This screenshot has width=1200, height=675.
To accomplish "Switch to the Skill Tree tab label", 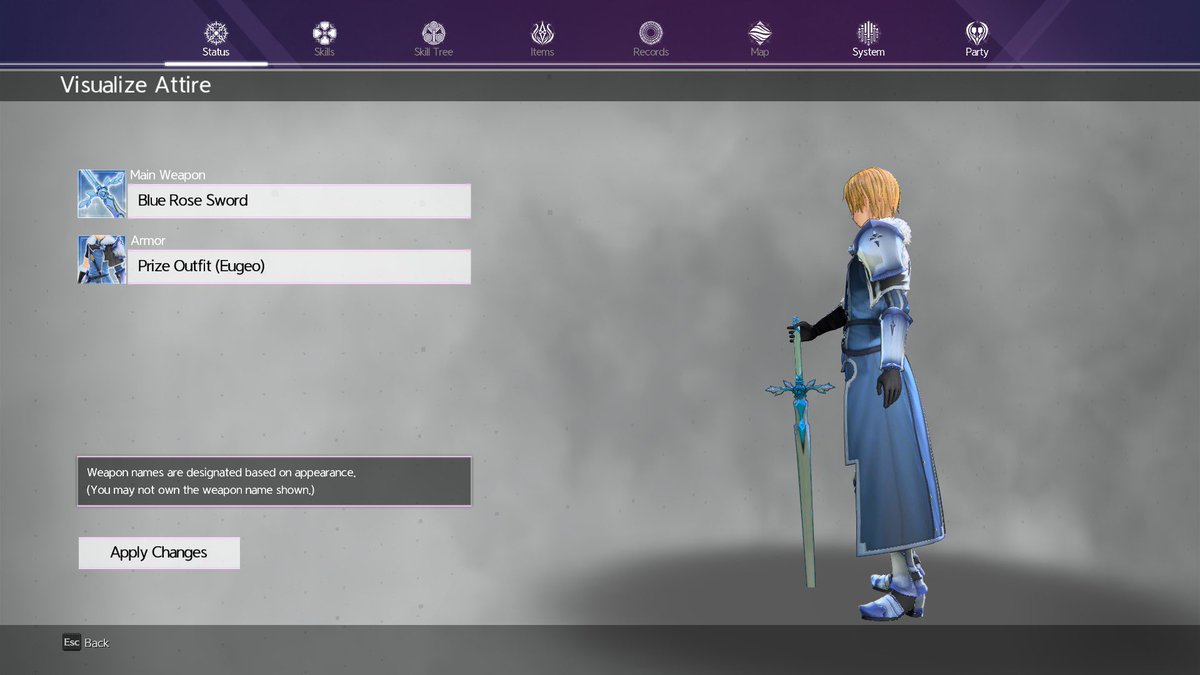I will [x=433, y=52].
